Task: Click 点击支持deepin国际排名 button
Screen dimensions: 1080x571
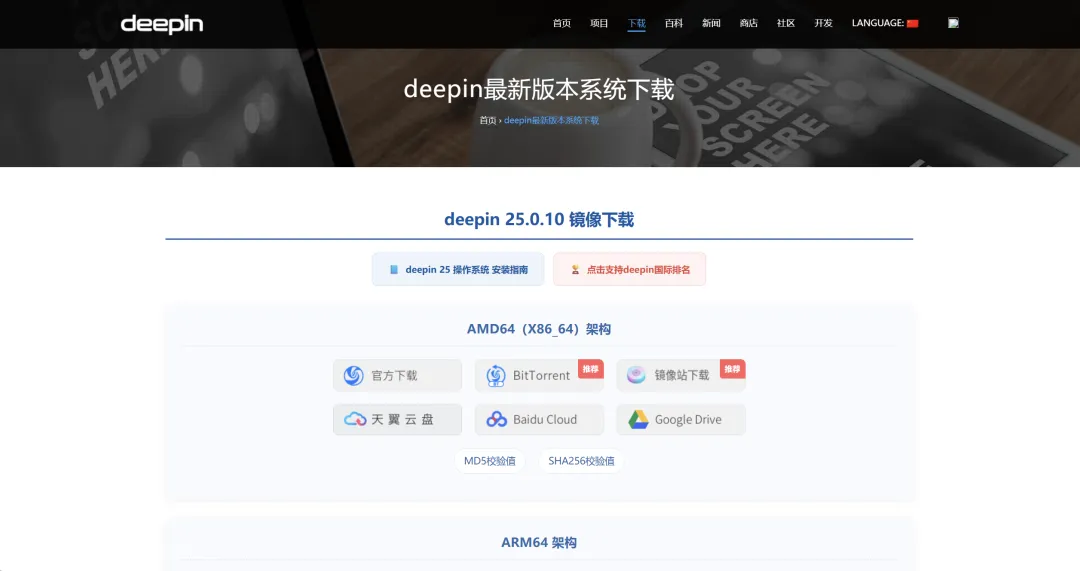Action: click(x=630, y=269)
